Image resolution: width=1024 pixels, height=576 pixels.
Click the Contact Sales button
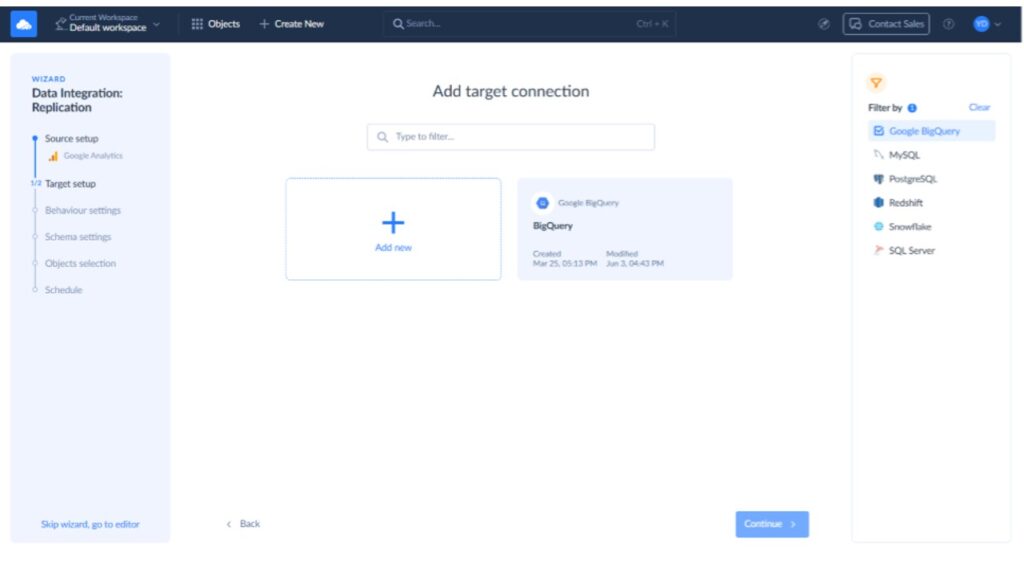(x=886, y=24)
